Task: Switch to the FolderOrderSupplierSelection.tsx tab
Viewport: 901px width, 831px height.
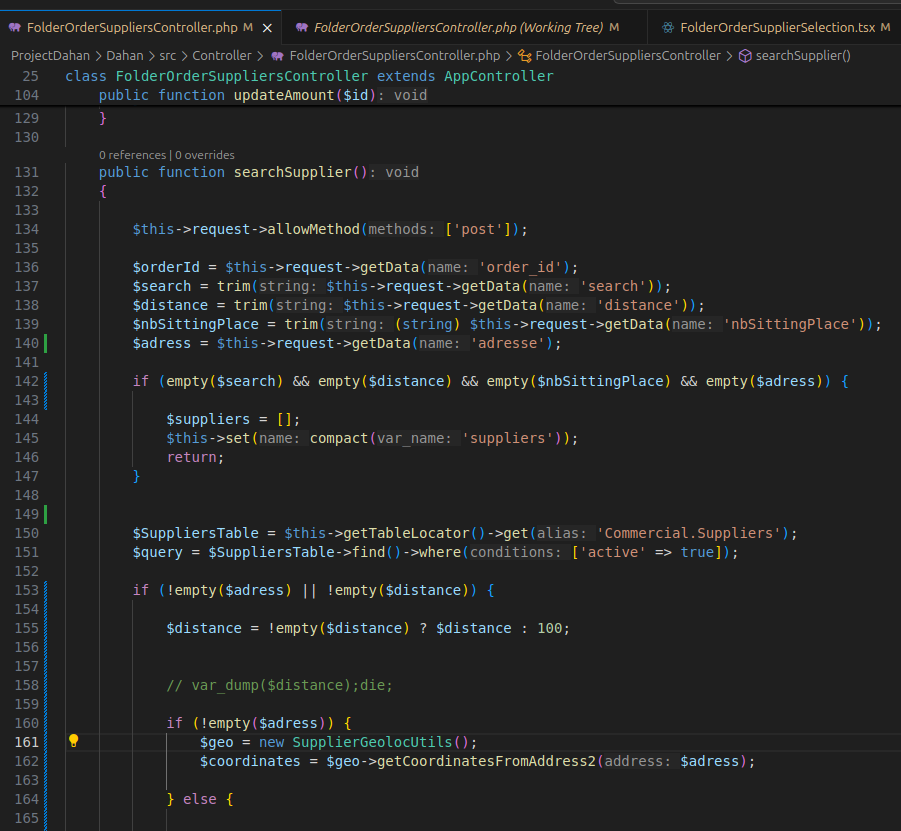Action: (x=776, y=27)
